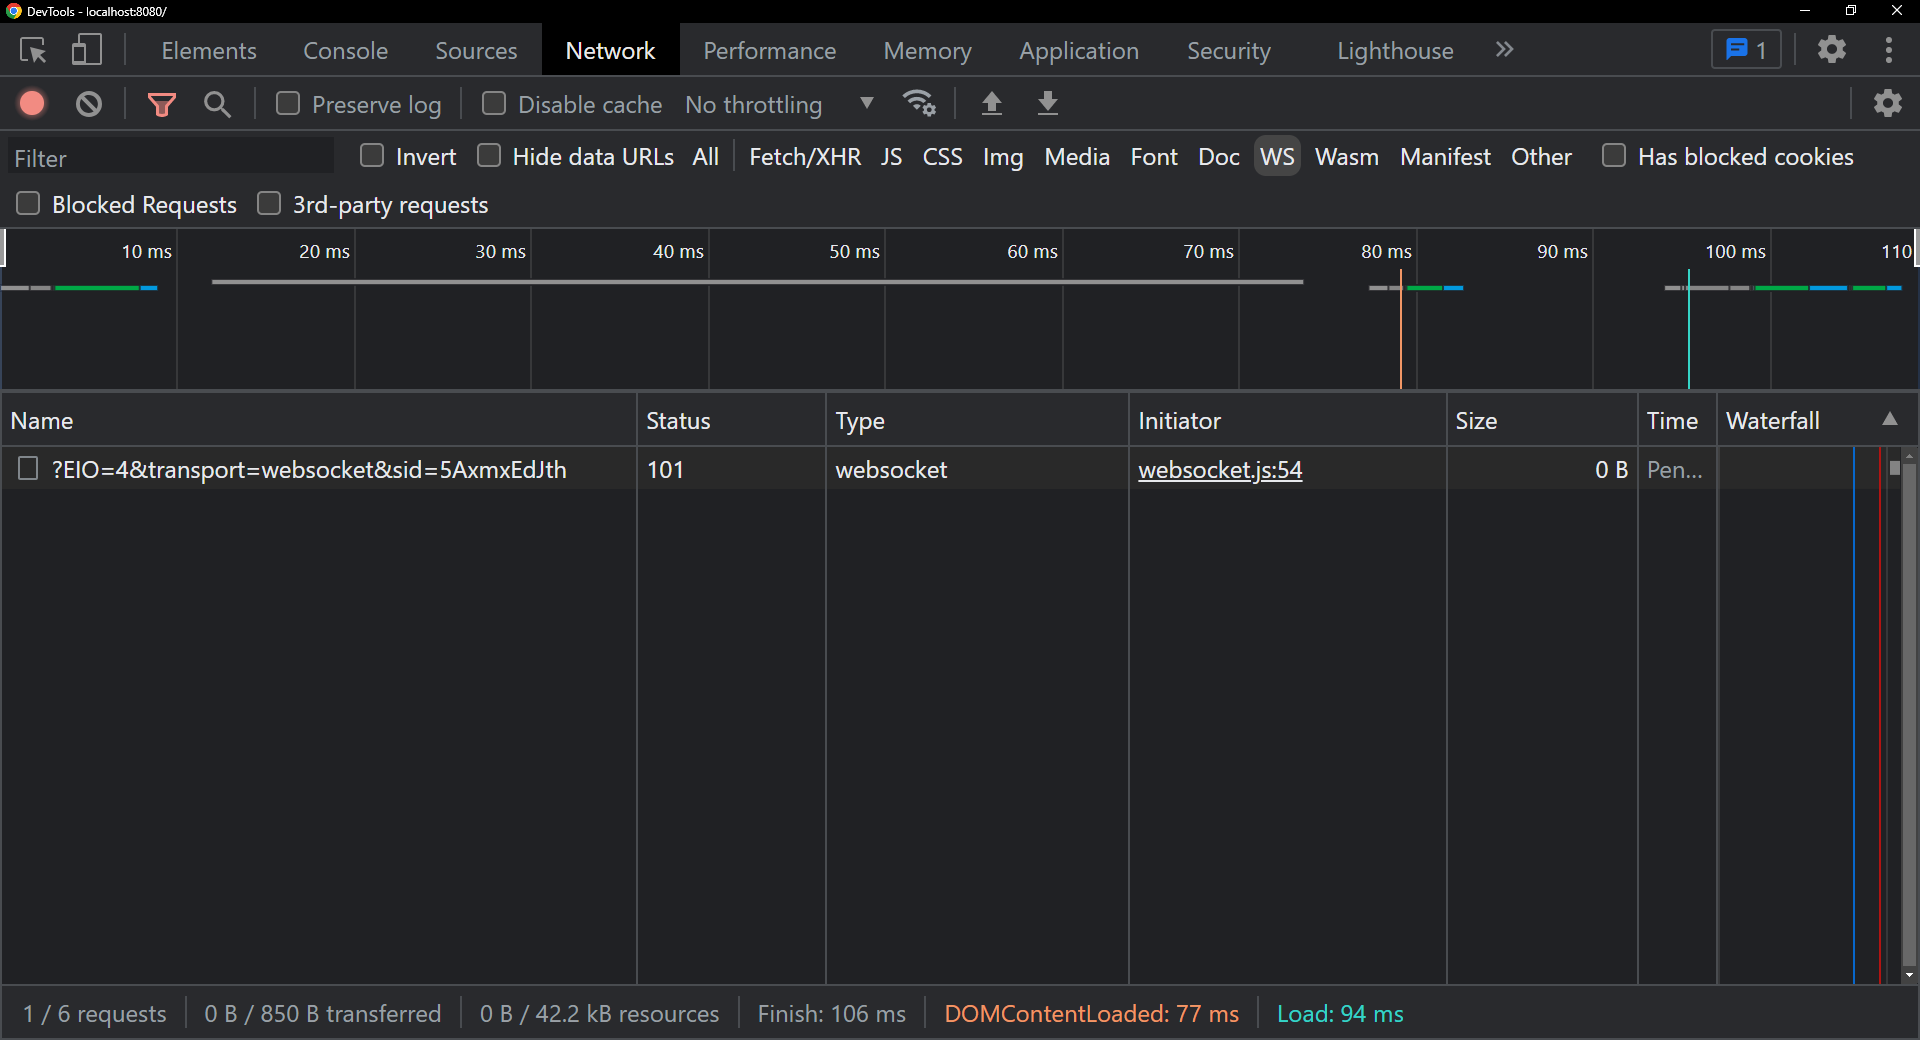
Task: Open the websocket.js:54 initiator link
Action: tap(1220, 470)
